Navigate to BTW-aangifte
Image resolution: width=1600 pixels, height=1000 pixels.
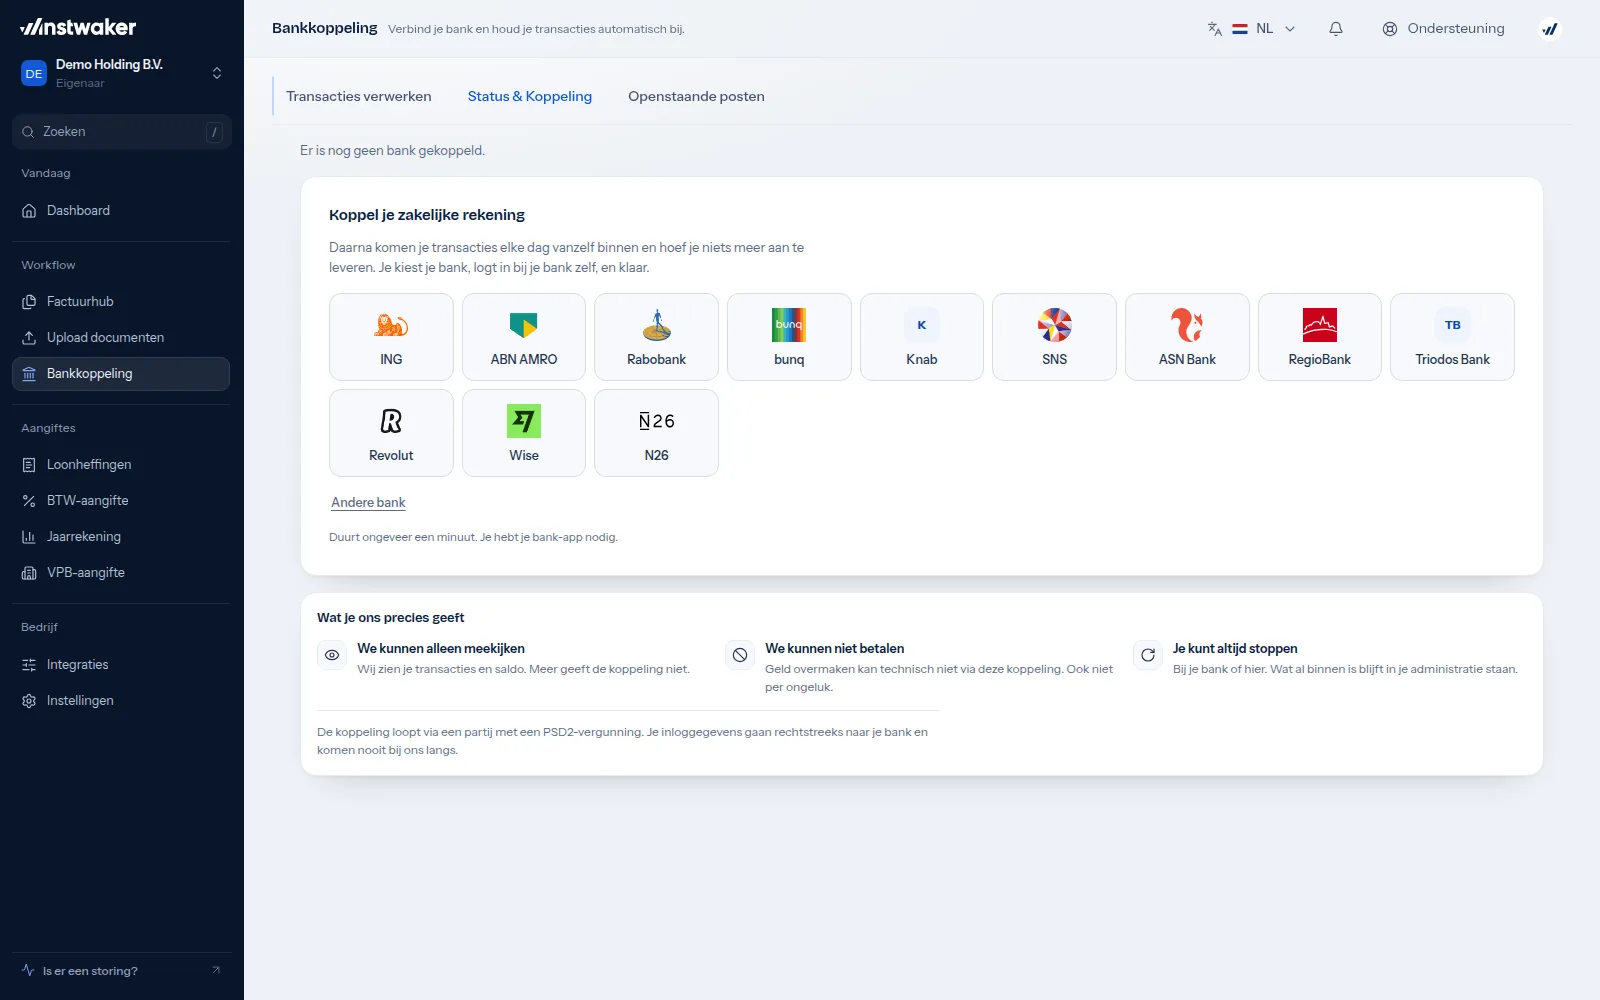121,500
